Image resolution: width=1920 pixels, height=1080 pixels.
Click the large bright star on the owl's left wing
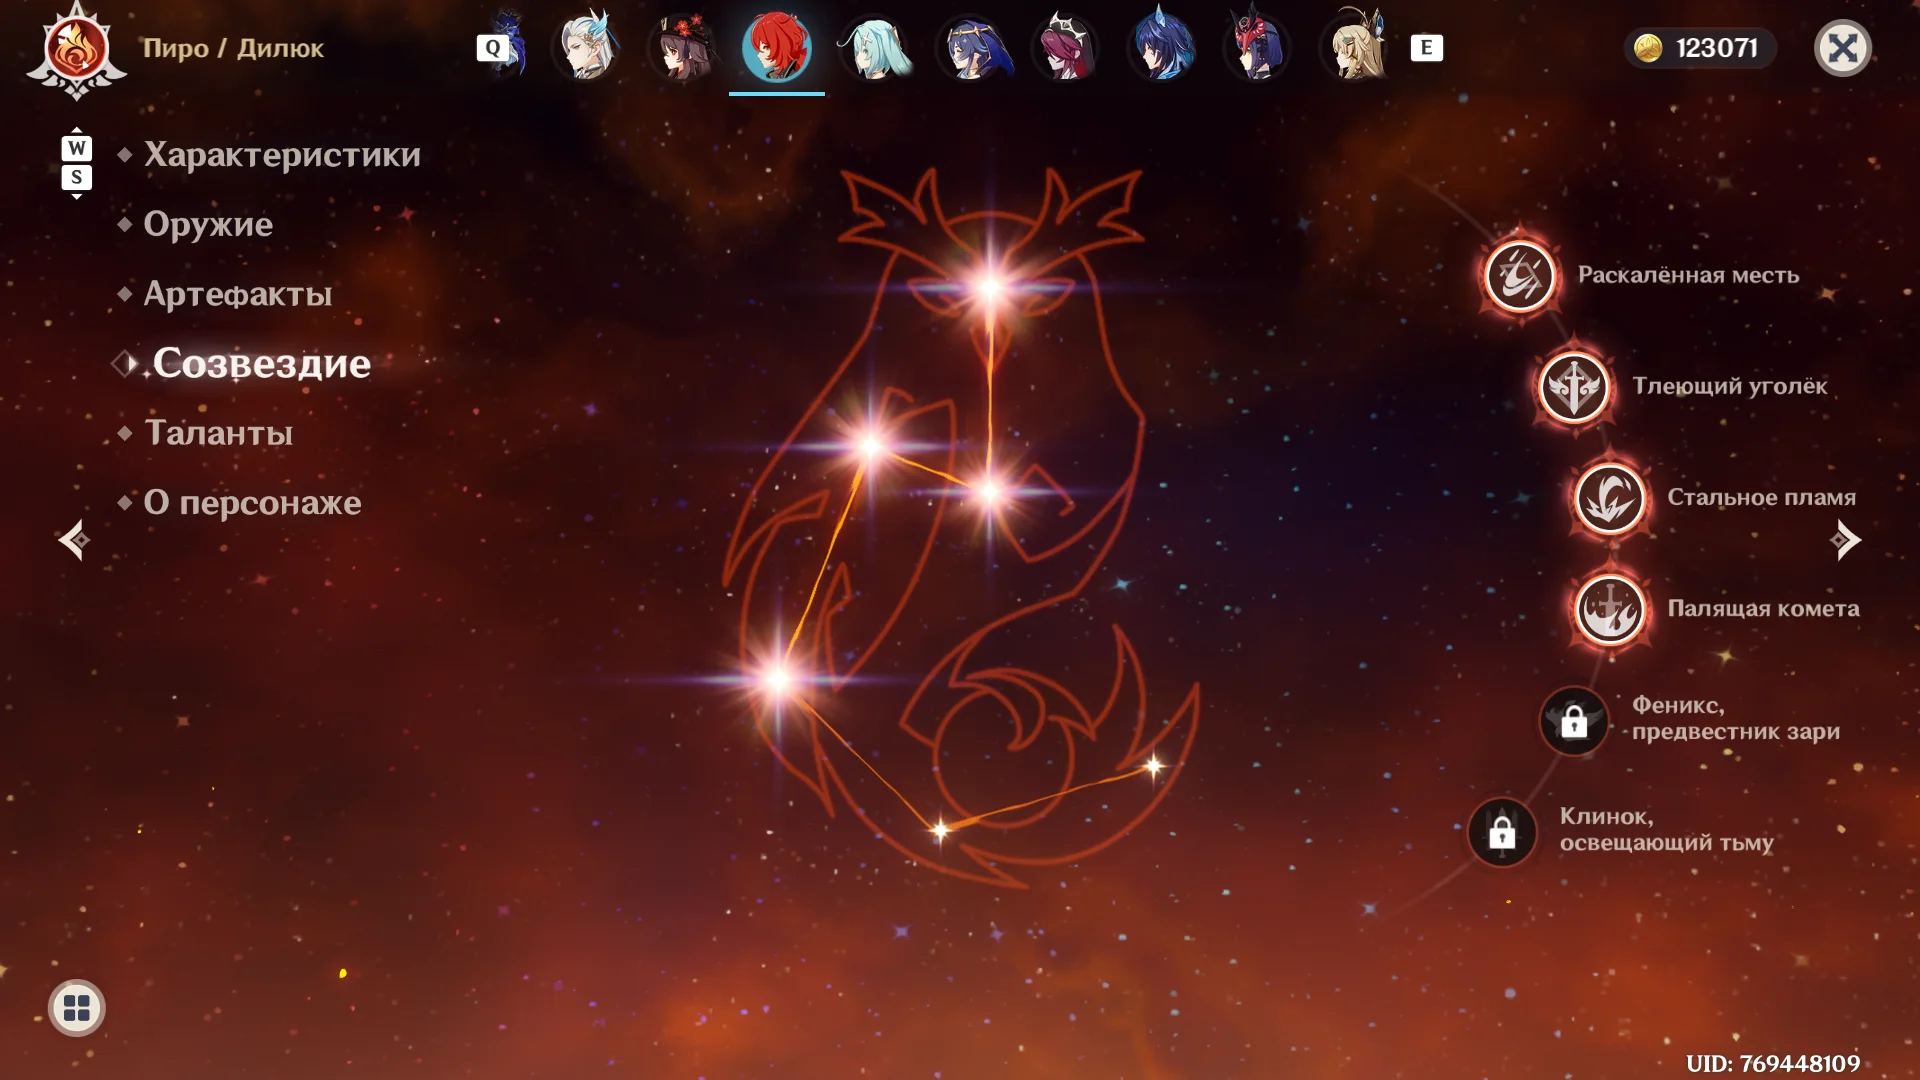778,680
